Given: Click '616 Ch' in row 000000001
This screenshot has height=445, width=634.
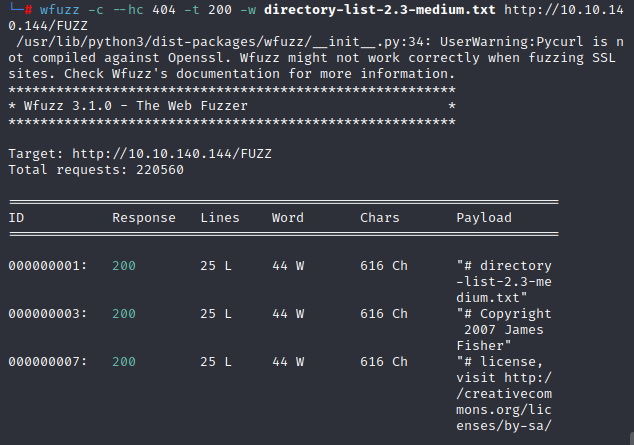Looking at the screenshot, I should pos(384,266).
